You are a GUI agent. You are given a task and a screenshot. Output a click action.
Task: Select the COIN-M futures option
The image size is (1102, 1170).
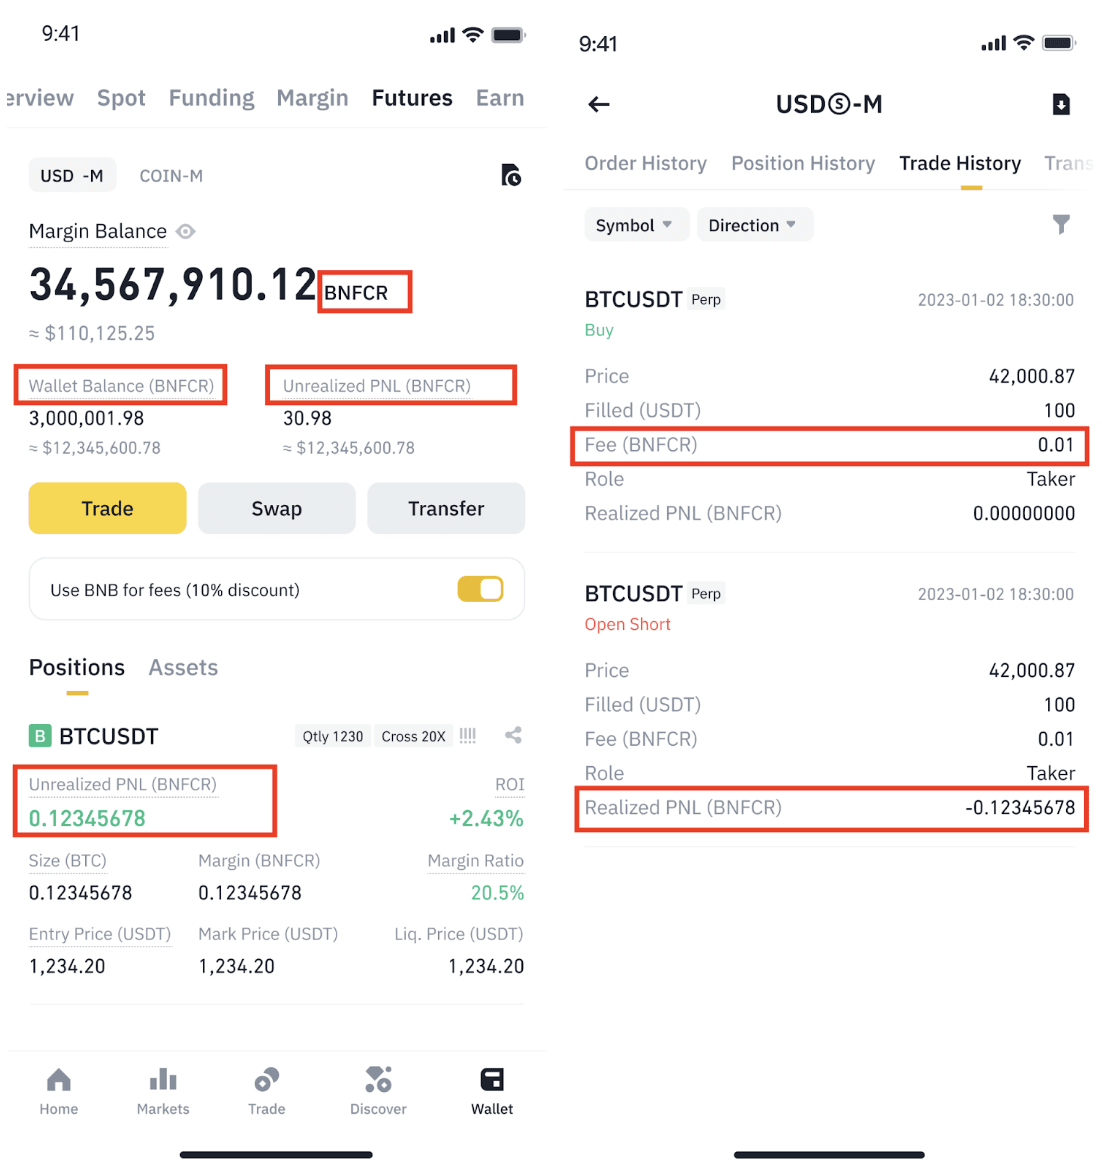[x=171, y=176]
